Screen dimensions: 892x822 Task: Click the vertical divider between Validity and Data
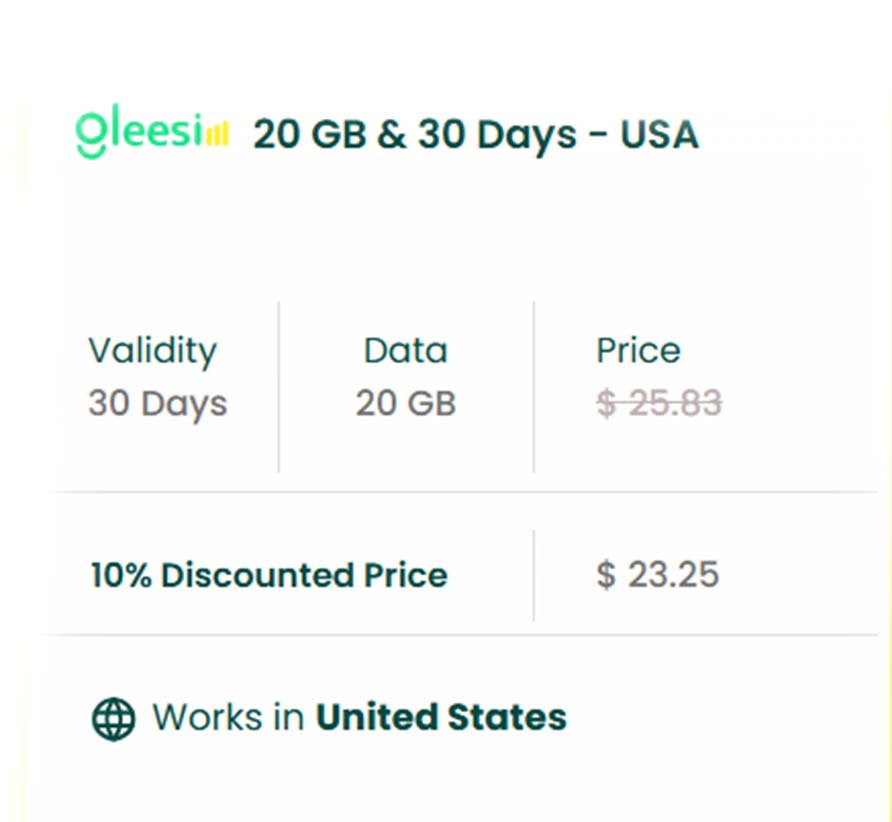278,386
